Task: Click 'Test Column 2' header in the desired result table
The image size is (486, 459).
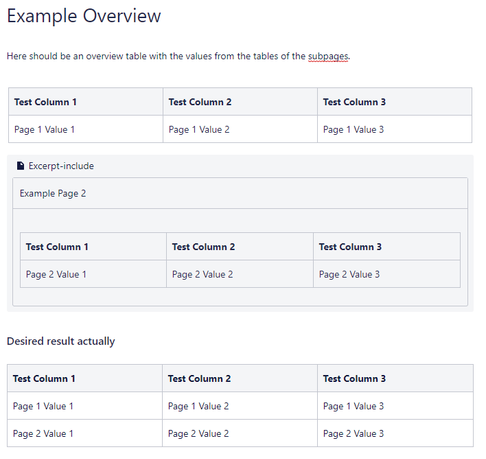Action: (x=240, y=378)
